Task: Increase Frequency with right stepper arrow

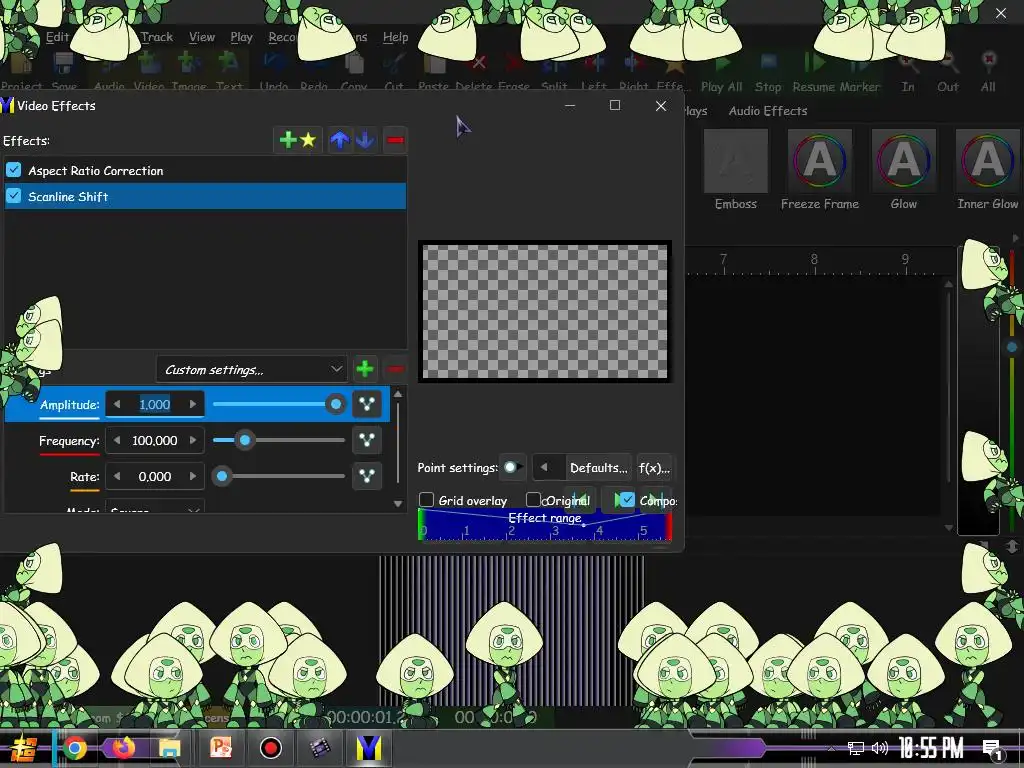Action: [193, 440]
